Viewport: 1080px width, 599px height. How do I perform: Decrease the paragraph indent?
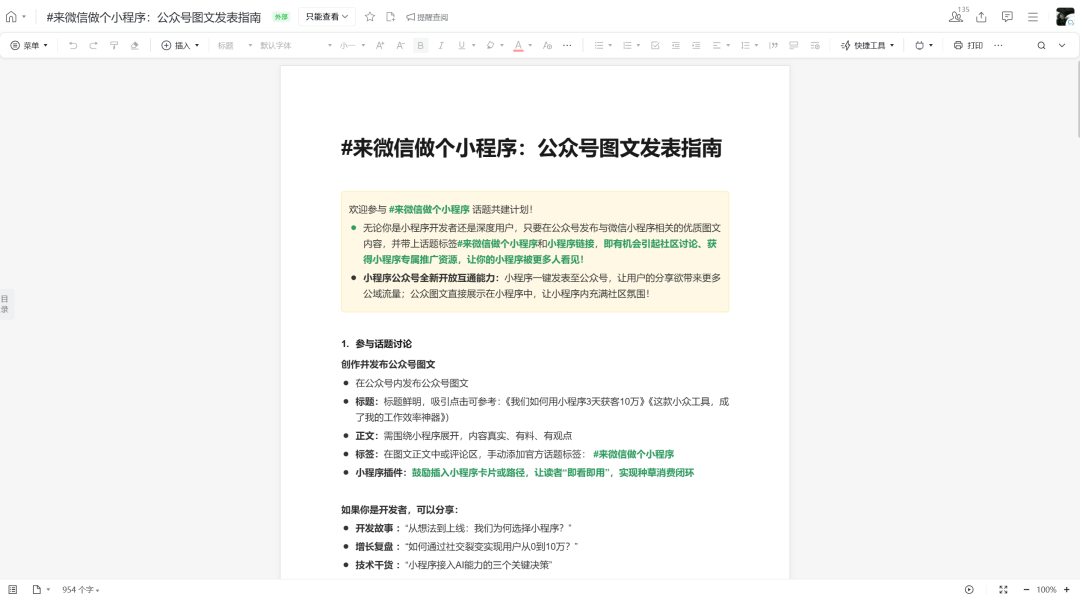[x=676, y=45]
